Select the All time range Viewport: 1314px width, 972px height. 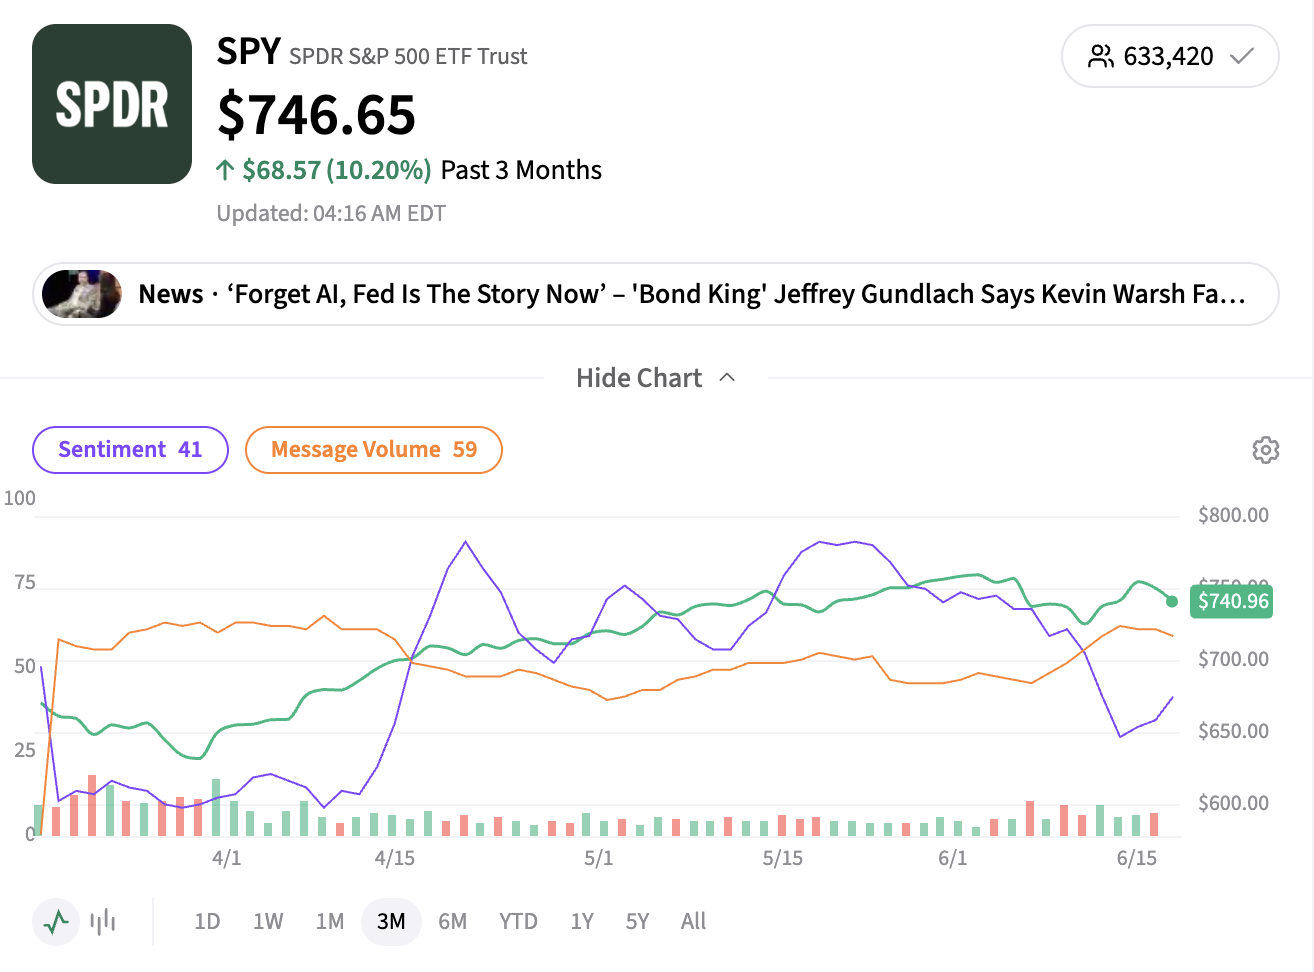693,921
